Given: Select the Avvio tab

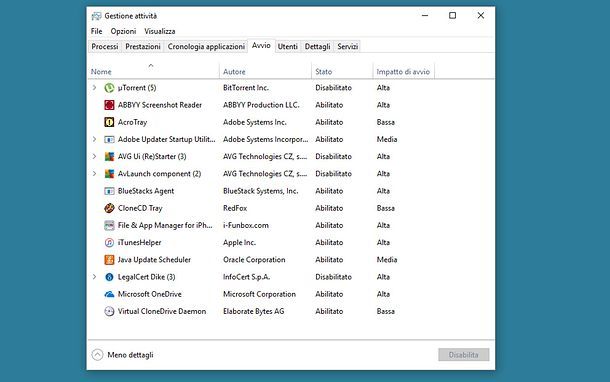Looking at the screenshot, I should (x=261, y=46).
